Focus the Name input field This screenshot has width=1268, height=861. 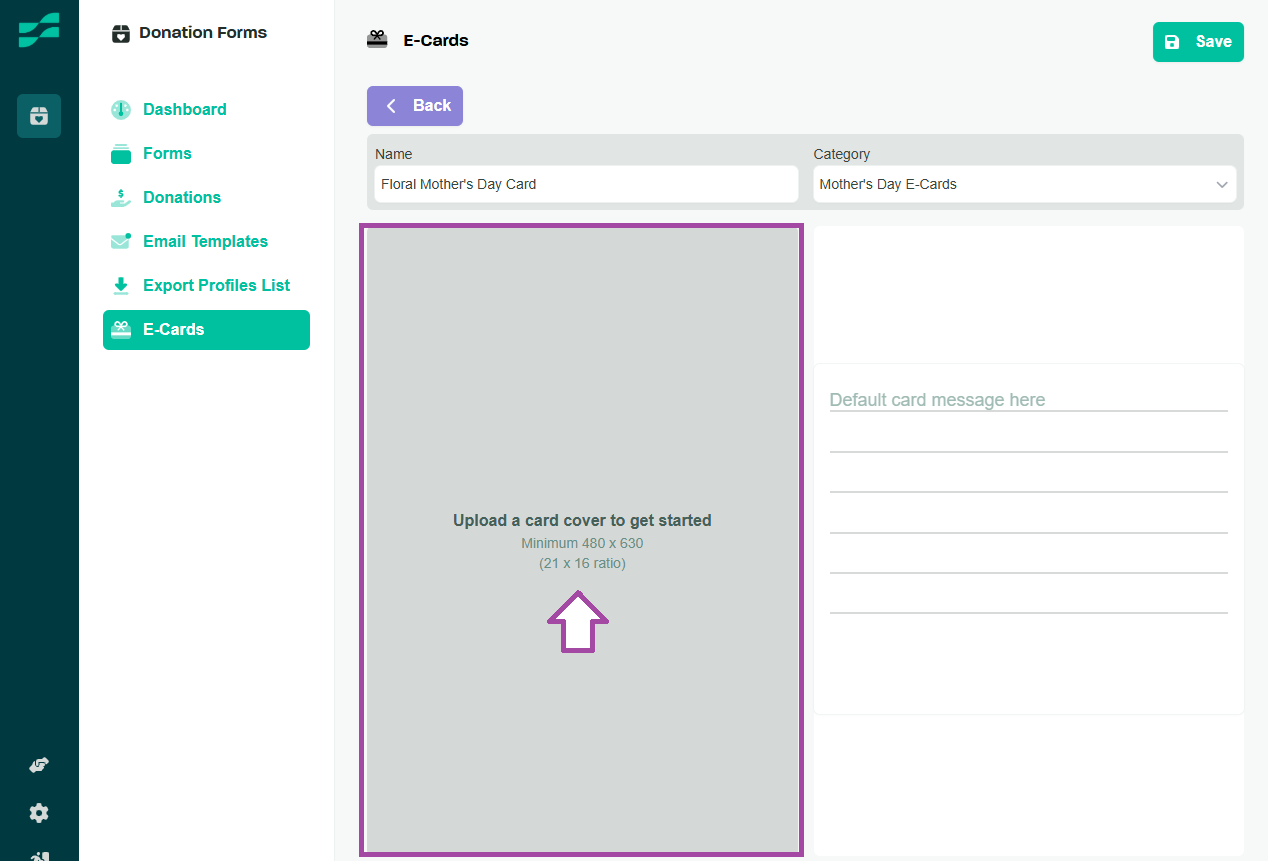point(586,184)
